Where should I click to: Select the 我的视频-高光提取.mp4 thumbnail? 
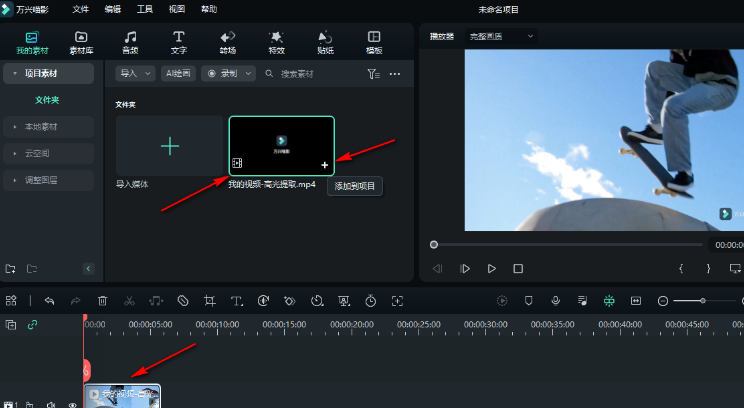[281, 146]
